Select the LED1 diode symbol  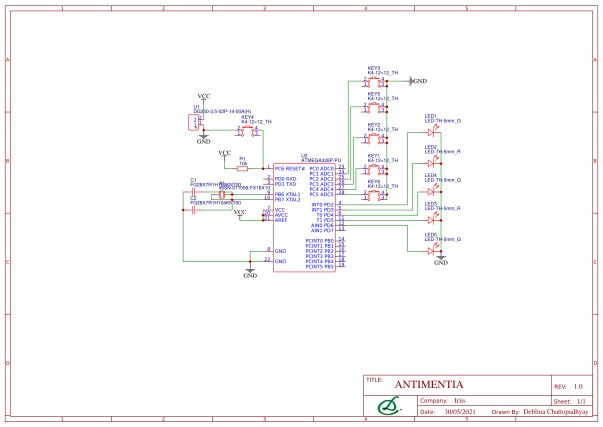coord(432,132)
